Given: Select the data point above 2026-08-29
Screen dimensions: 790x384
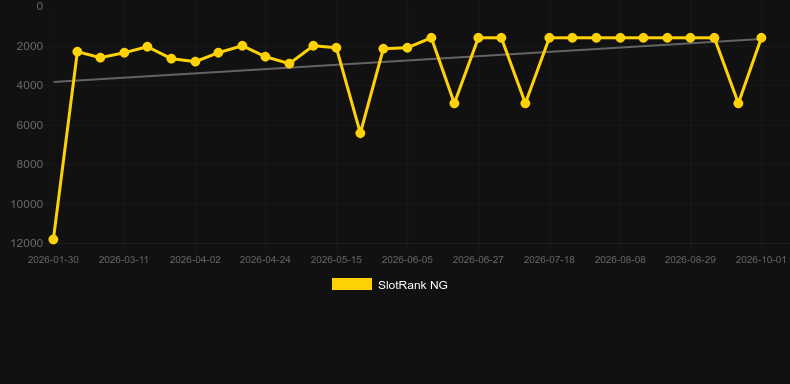Looking at the screenshot, I should point(690,38).
